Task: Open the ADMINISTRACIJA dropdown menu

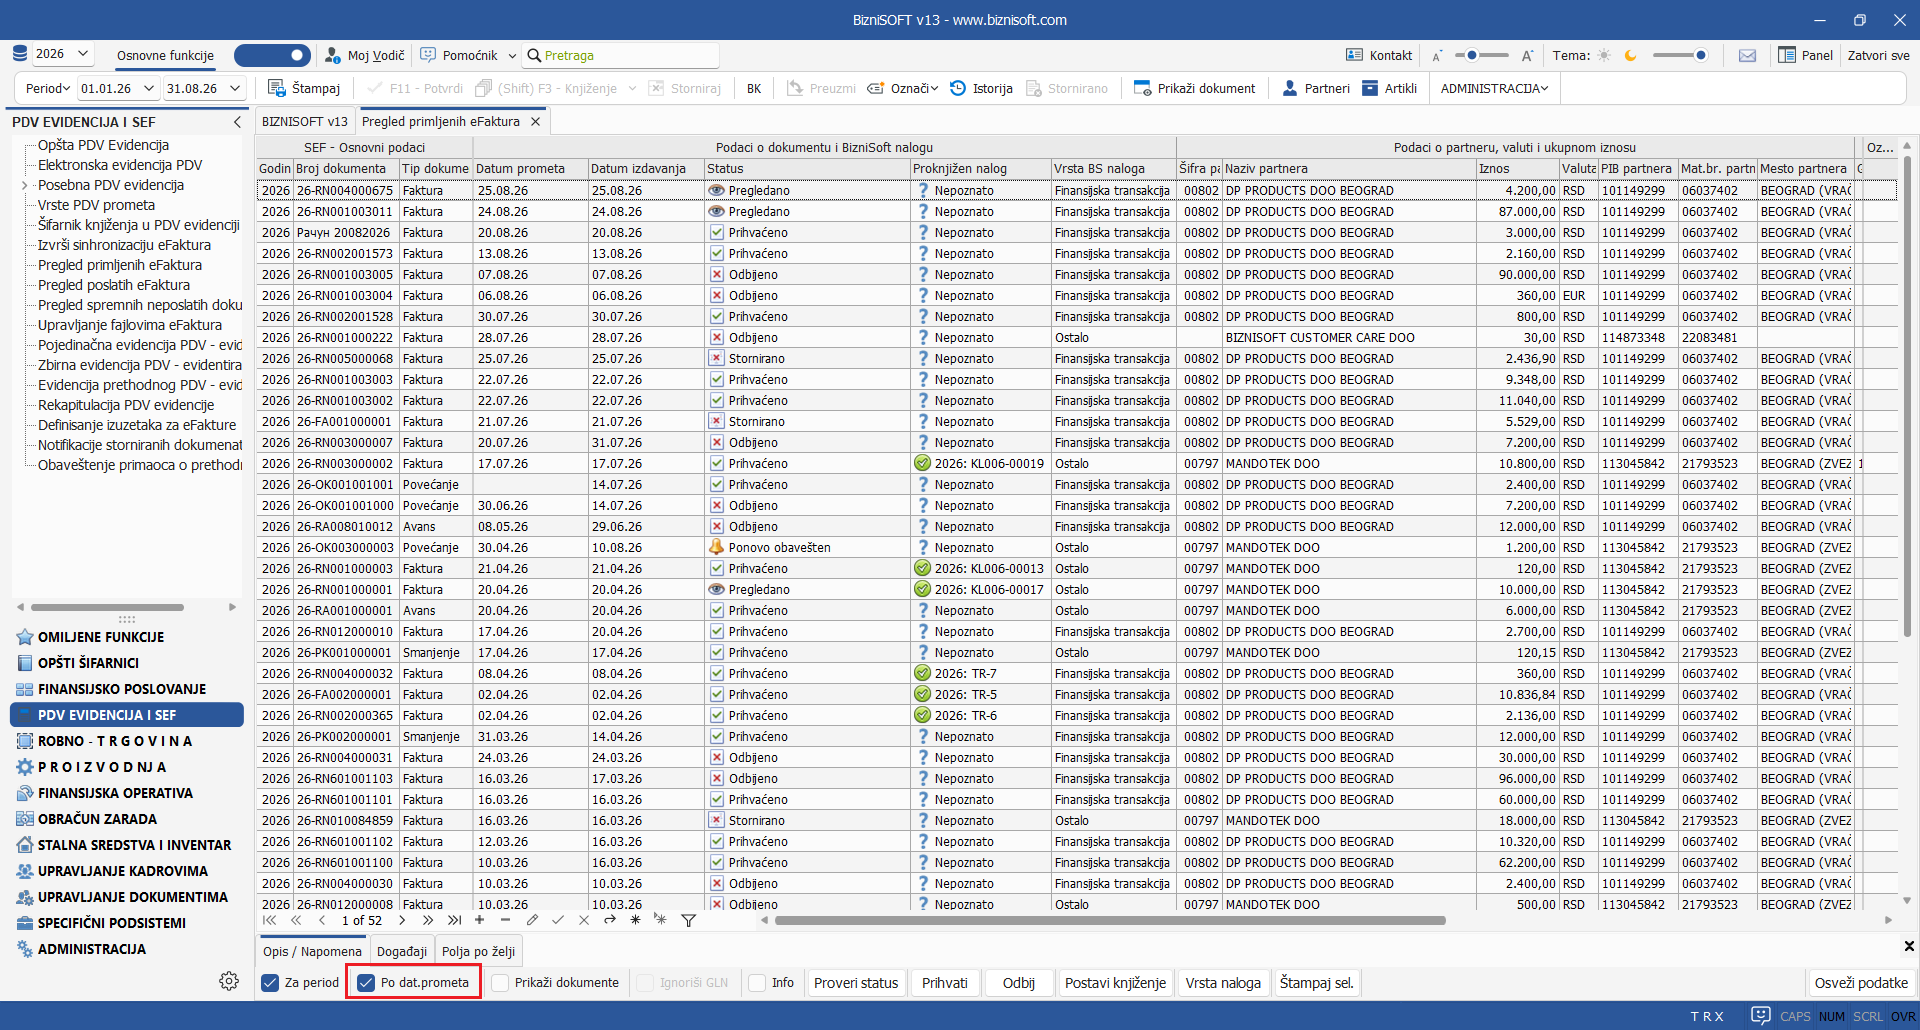Action: pos(1494,88)
